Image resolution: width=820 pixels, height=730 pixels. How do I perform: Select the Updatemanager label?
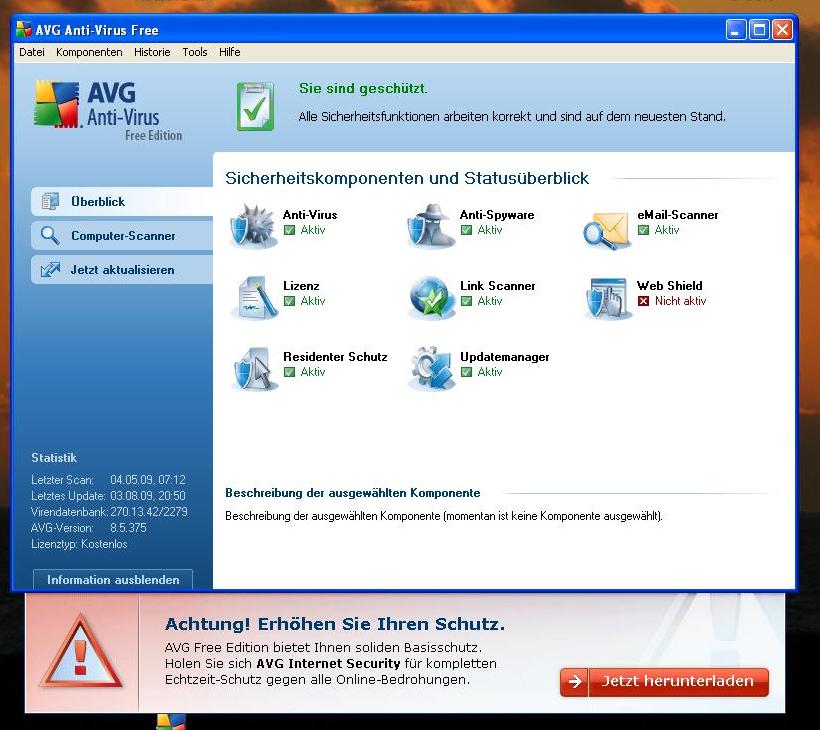tap(505, 357)
